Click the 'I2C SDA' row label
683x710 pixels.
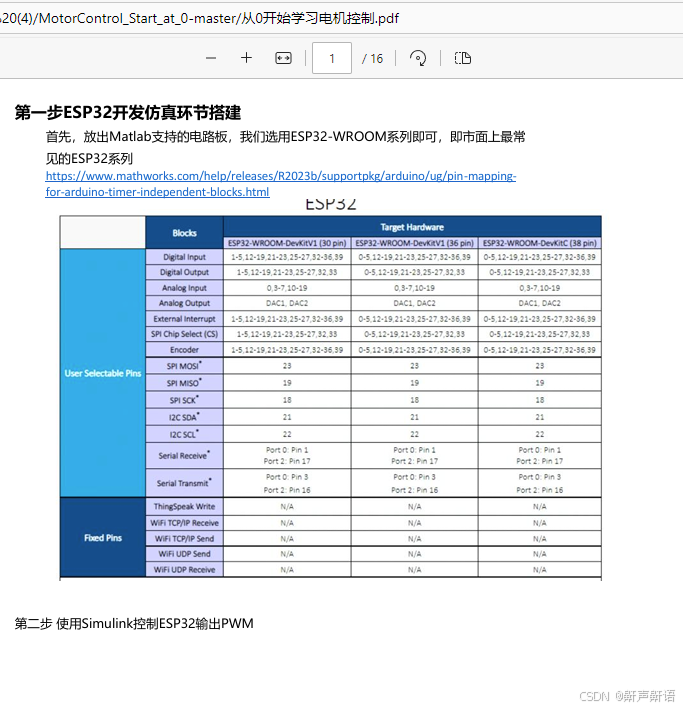184,417
